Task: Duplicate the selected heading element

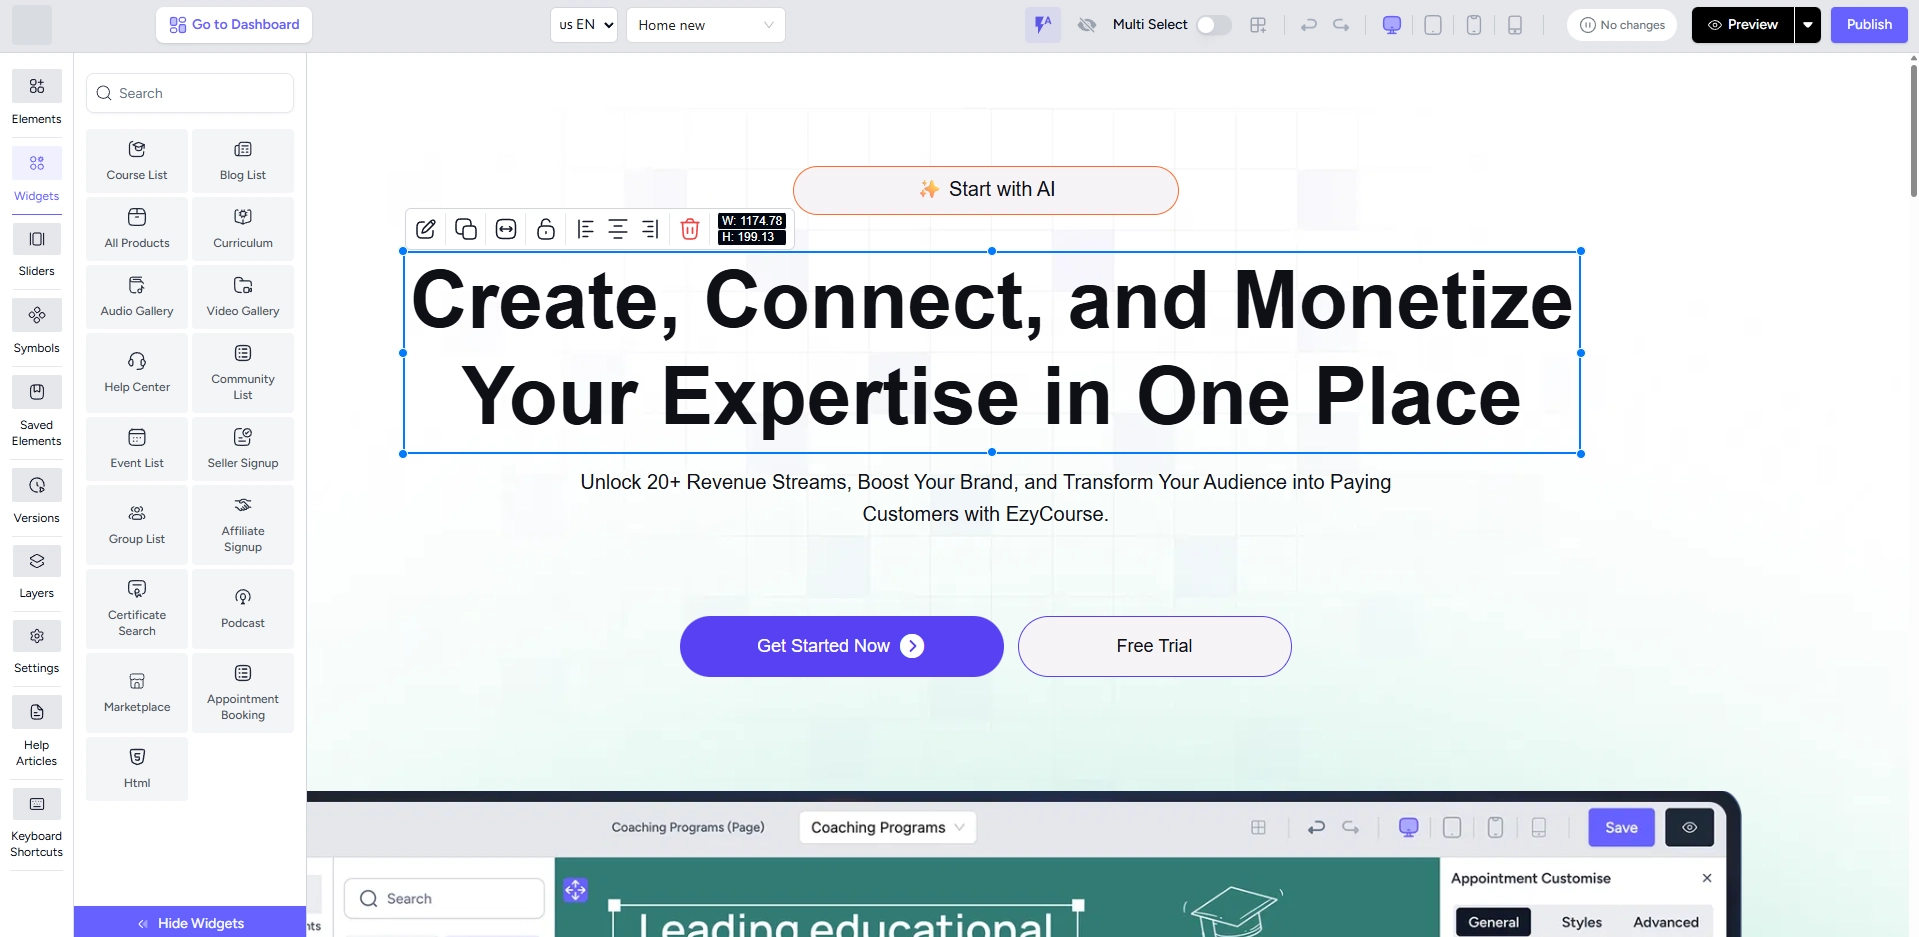Action: (x=466, y=229)
